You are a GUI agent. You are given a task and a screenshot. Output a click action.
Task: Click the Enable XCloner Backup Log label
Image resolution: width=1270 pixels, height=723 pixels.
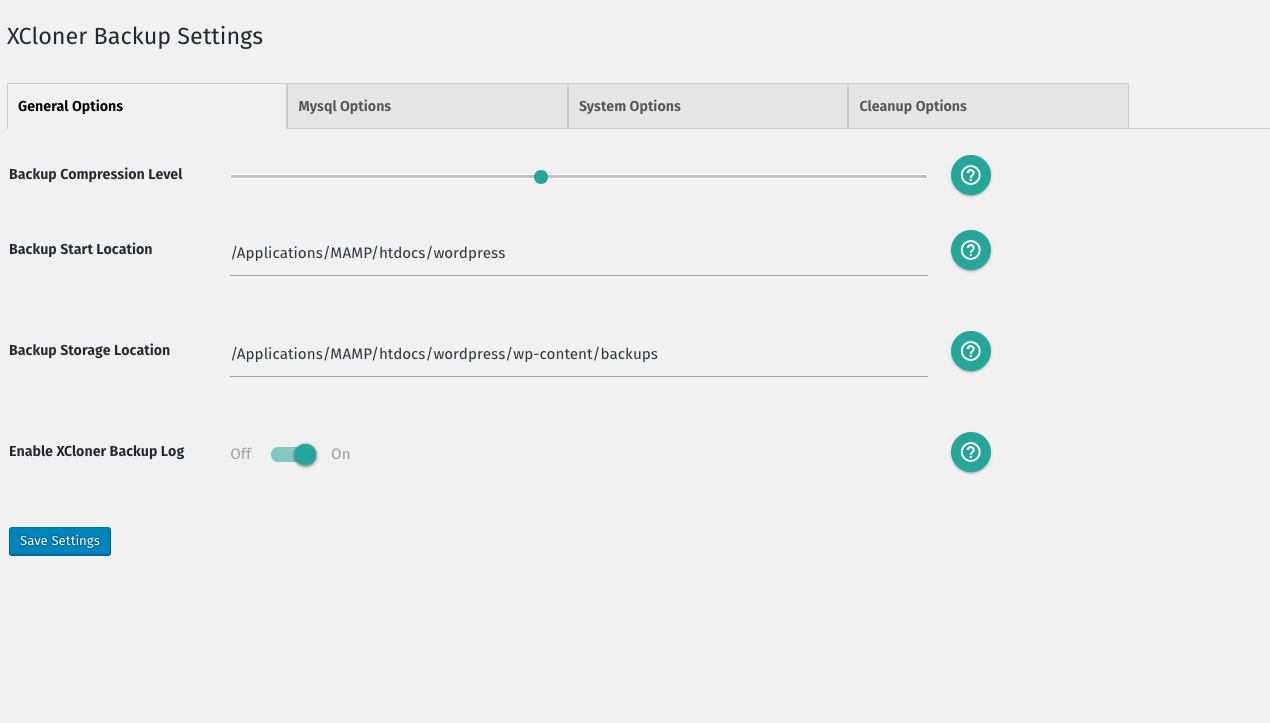97,451
